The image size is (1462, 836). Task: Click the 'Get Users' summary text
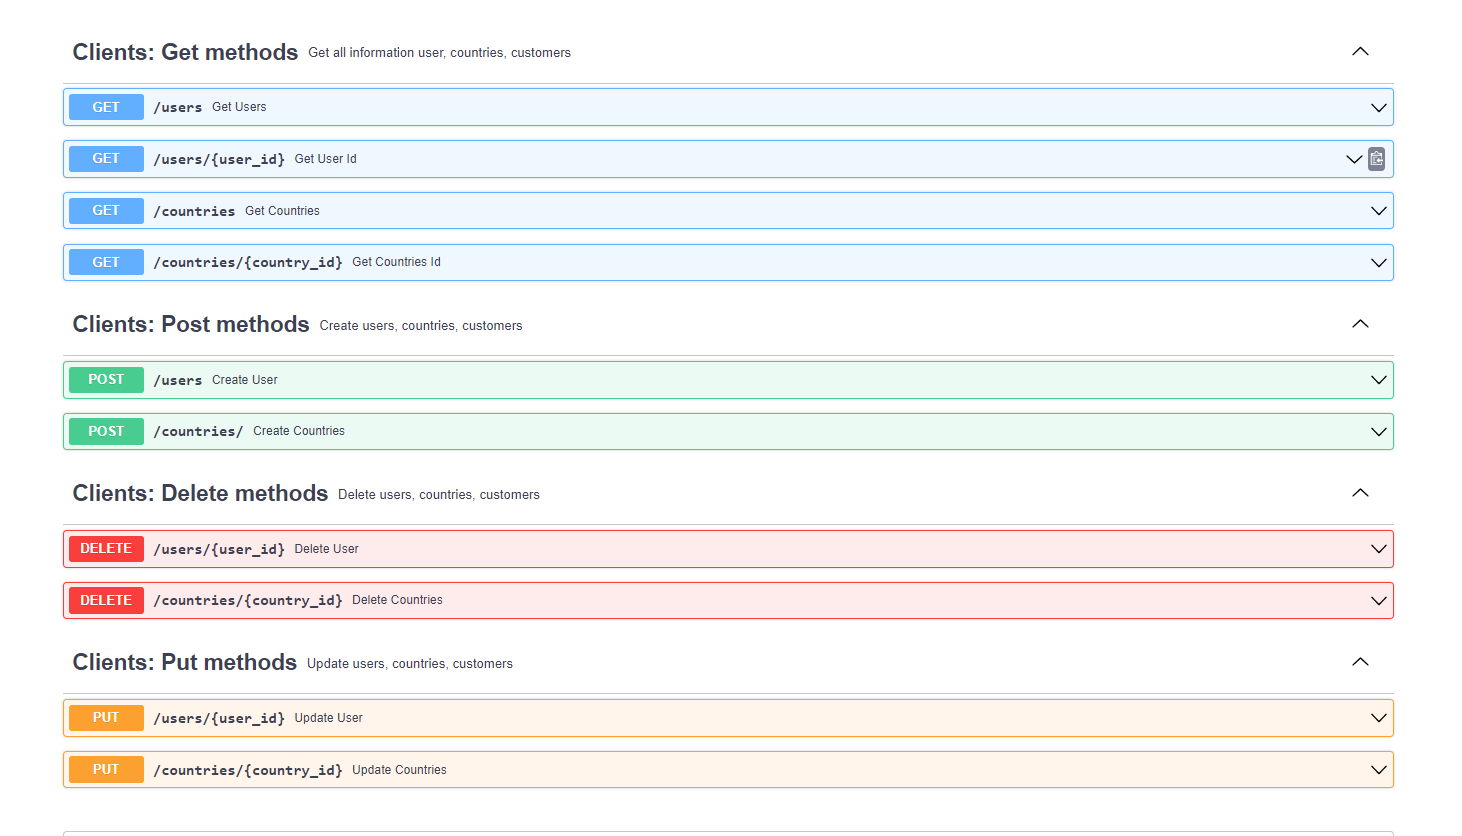click(x=239, y=107)
